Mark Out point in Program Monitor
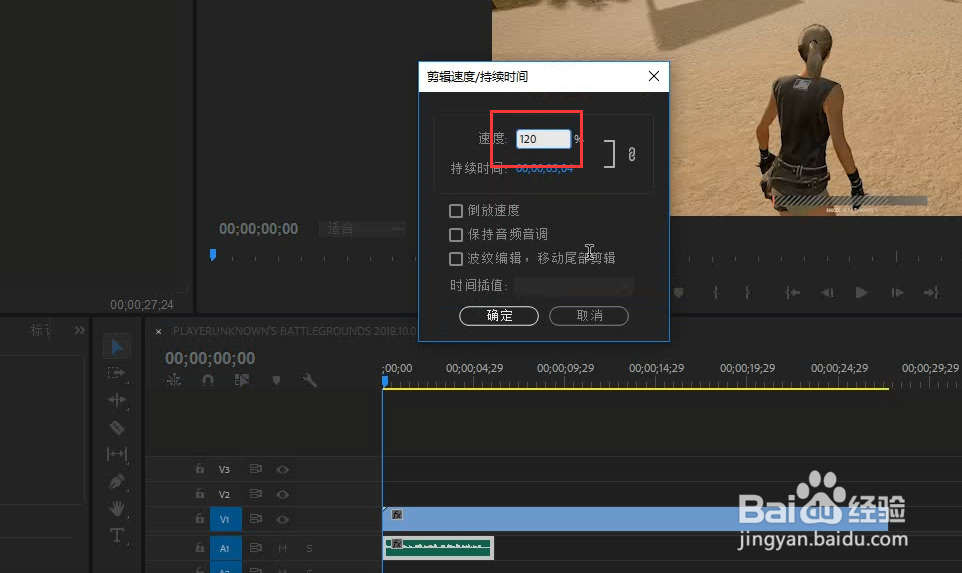The height and width of the screenshot is (573, 962). (747, 293)
